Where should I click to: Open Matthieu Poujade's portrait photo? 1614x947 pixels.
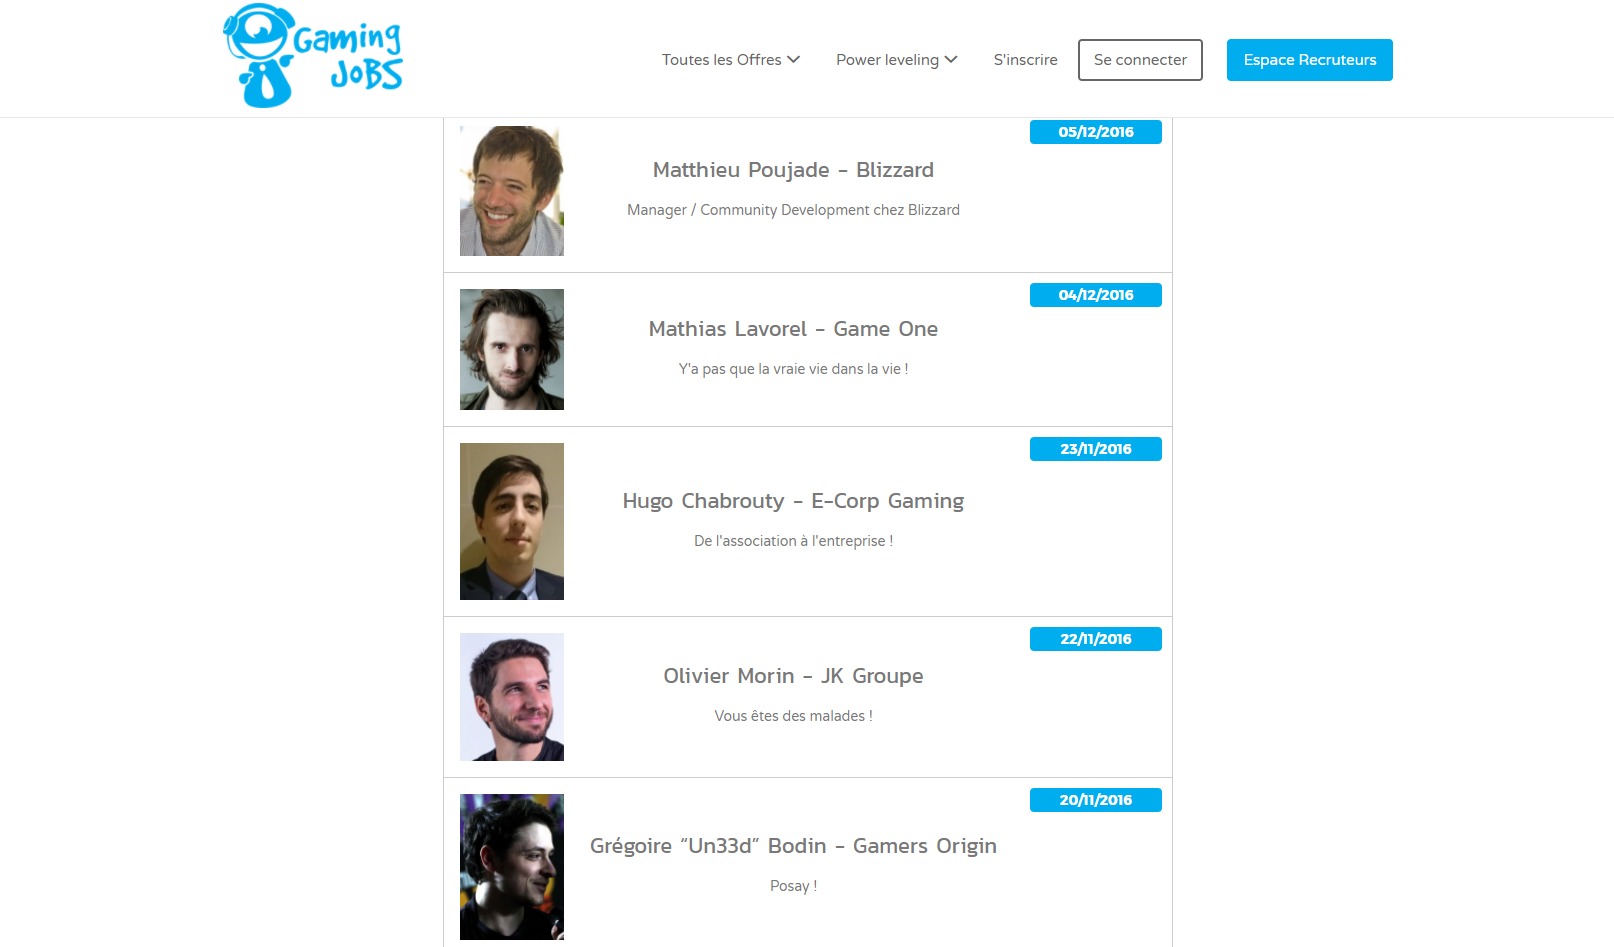click(x=512, y=191)
